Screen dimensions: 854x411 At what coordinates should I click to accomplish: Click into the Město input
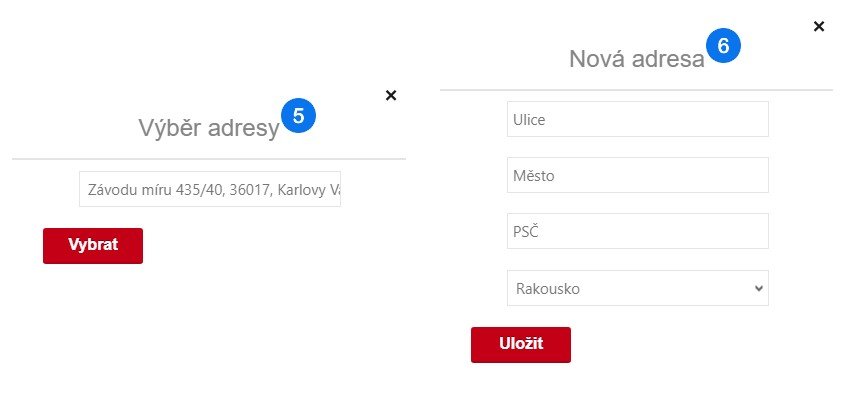coord(637,175)
